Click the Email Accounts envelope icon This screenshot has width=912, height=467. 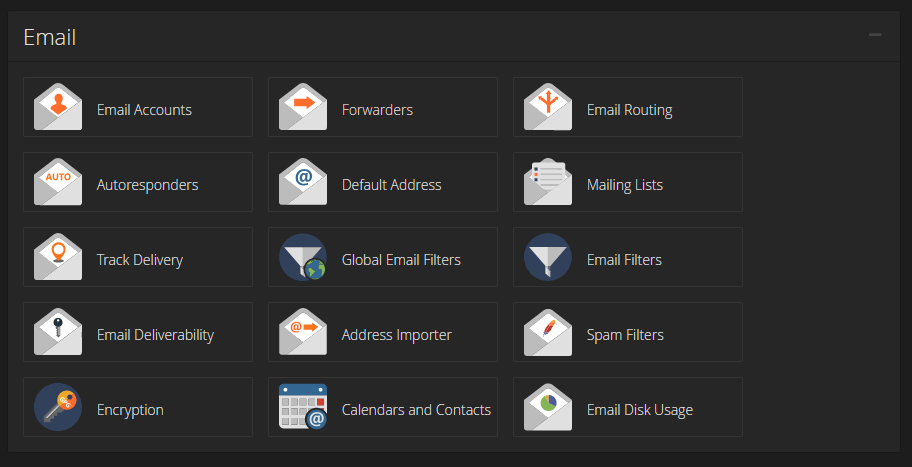click(58, 107)
